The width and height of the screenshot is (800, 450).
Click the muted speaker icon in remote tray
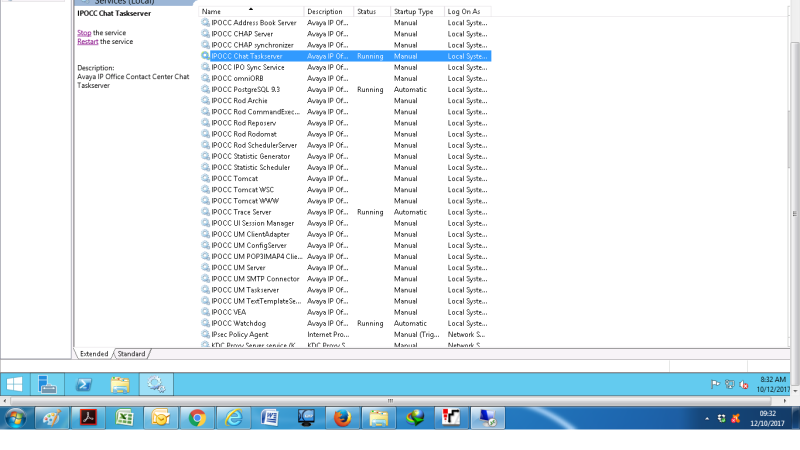click(x=744, y=385)
